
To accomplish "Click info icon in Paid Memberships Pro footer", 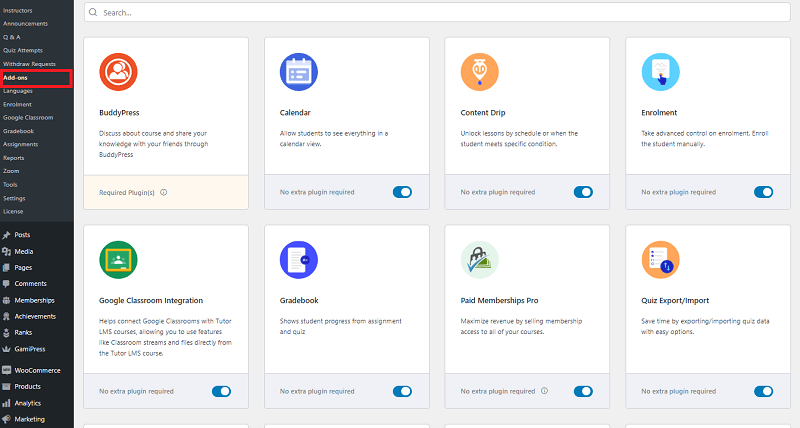I will pyautogui.click(x=544, y=391).
